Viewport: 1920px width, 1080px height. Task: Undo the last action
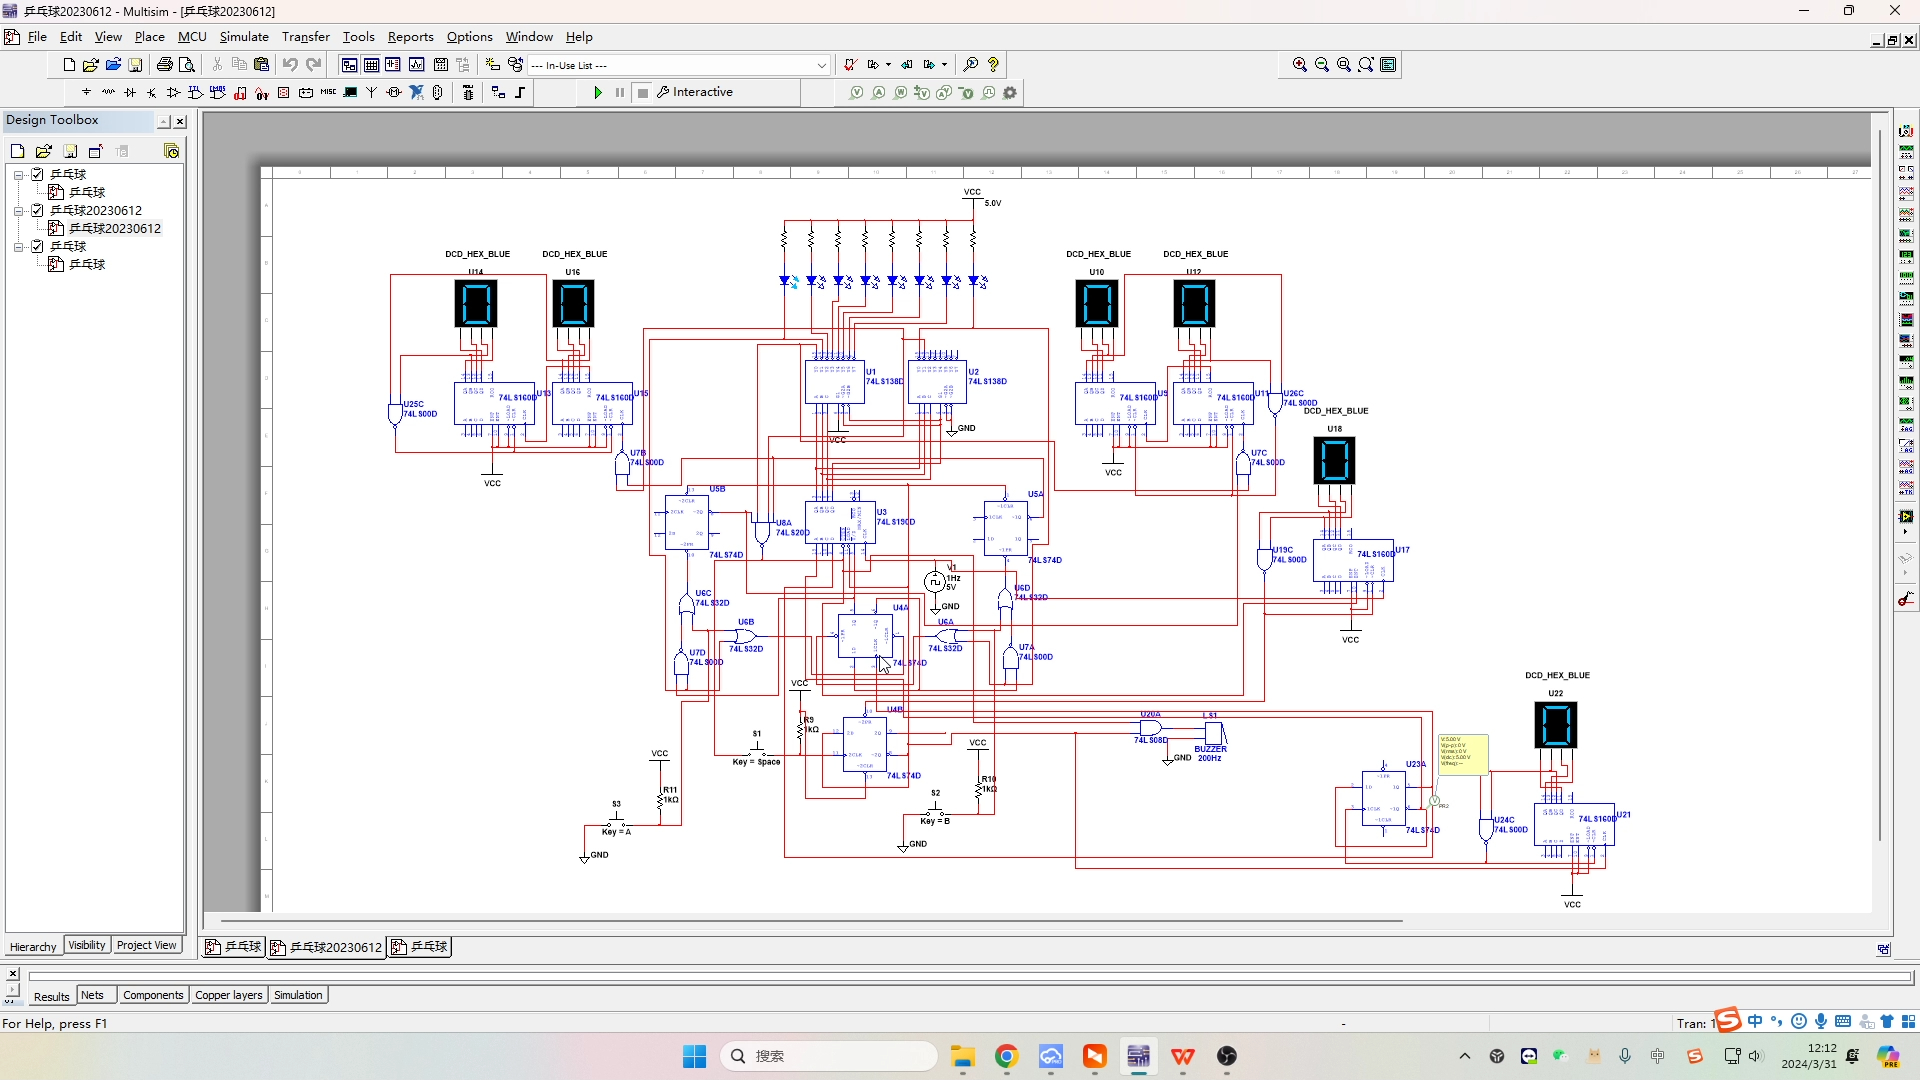[x=290, y=65]
